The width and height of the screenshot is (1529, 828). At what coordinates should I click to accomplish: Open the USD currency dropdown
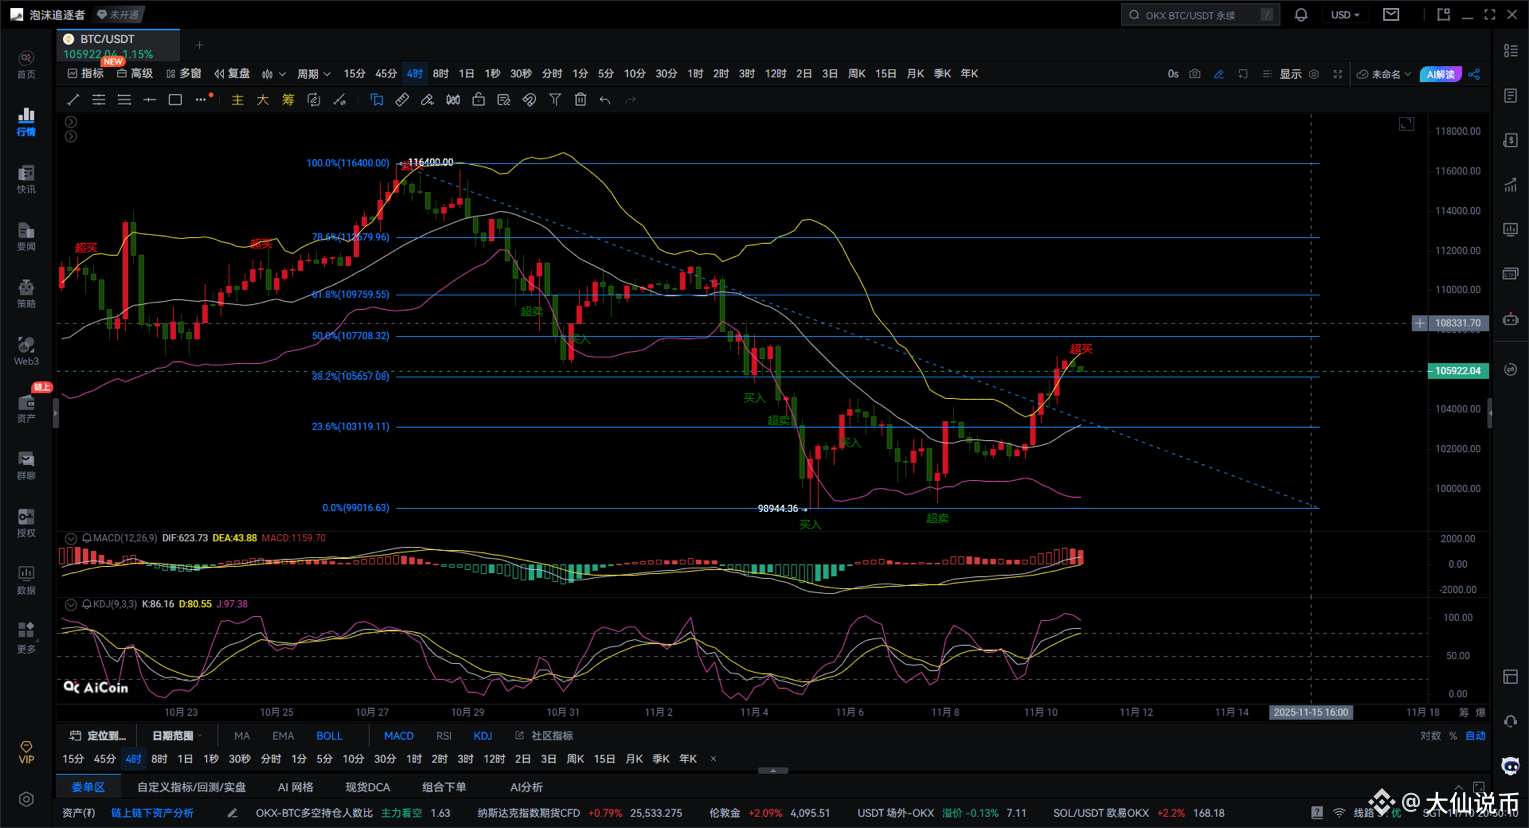1344,15
